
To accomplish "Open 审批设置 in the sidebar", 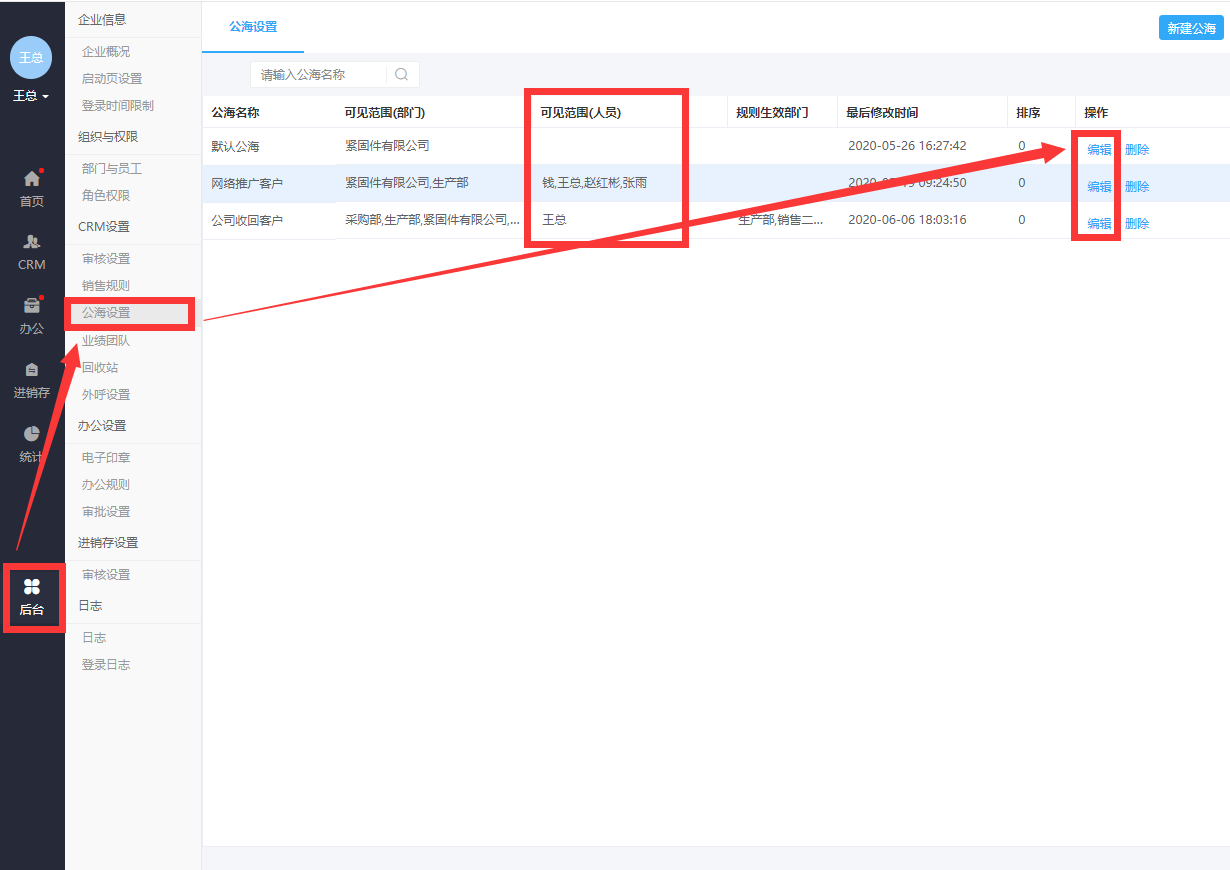I will click(106, 511).
